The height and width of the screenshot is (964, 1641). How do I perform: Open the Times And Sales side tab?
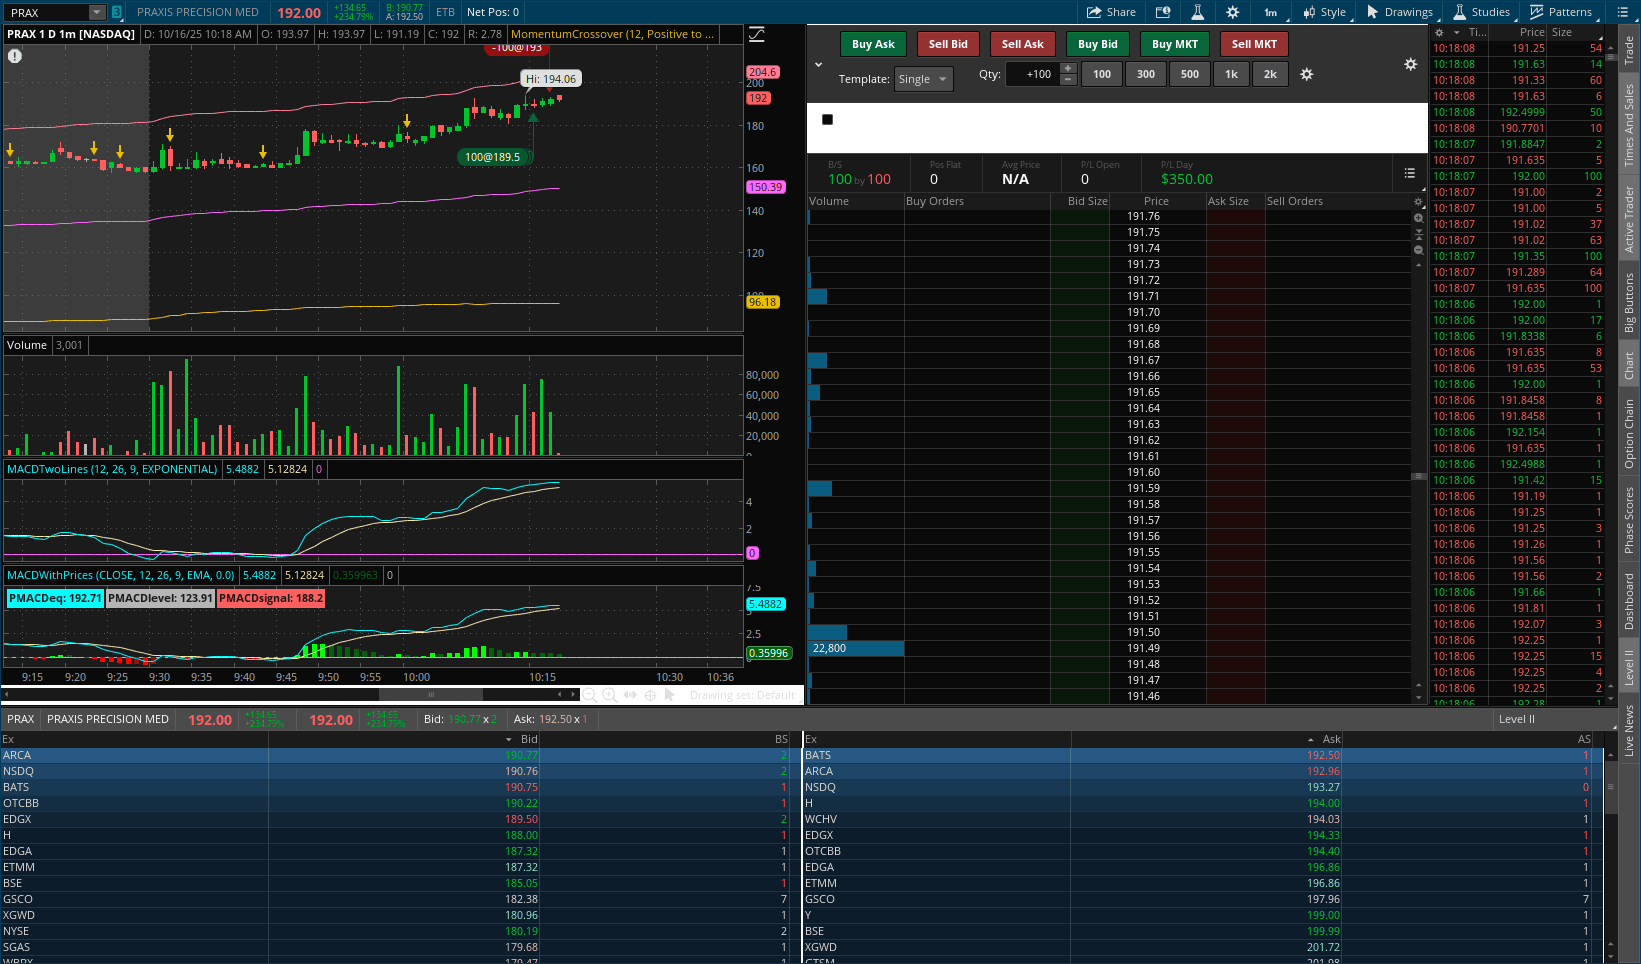click(1629, 125)
